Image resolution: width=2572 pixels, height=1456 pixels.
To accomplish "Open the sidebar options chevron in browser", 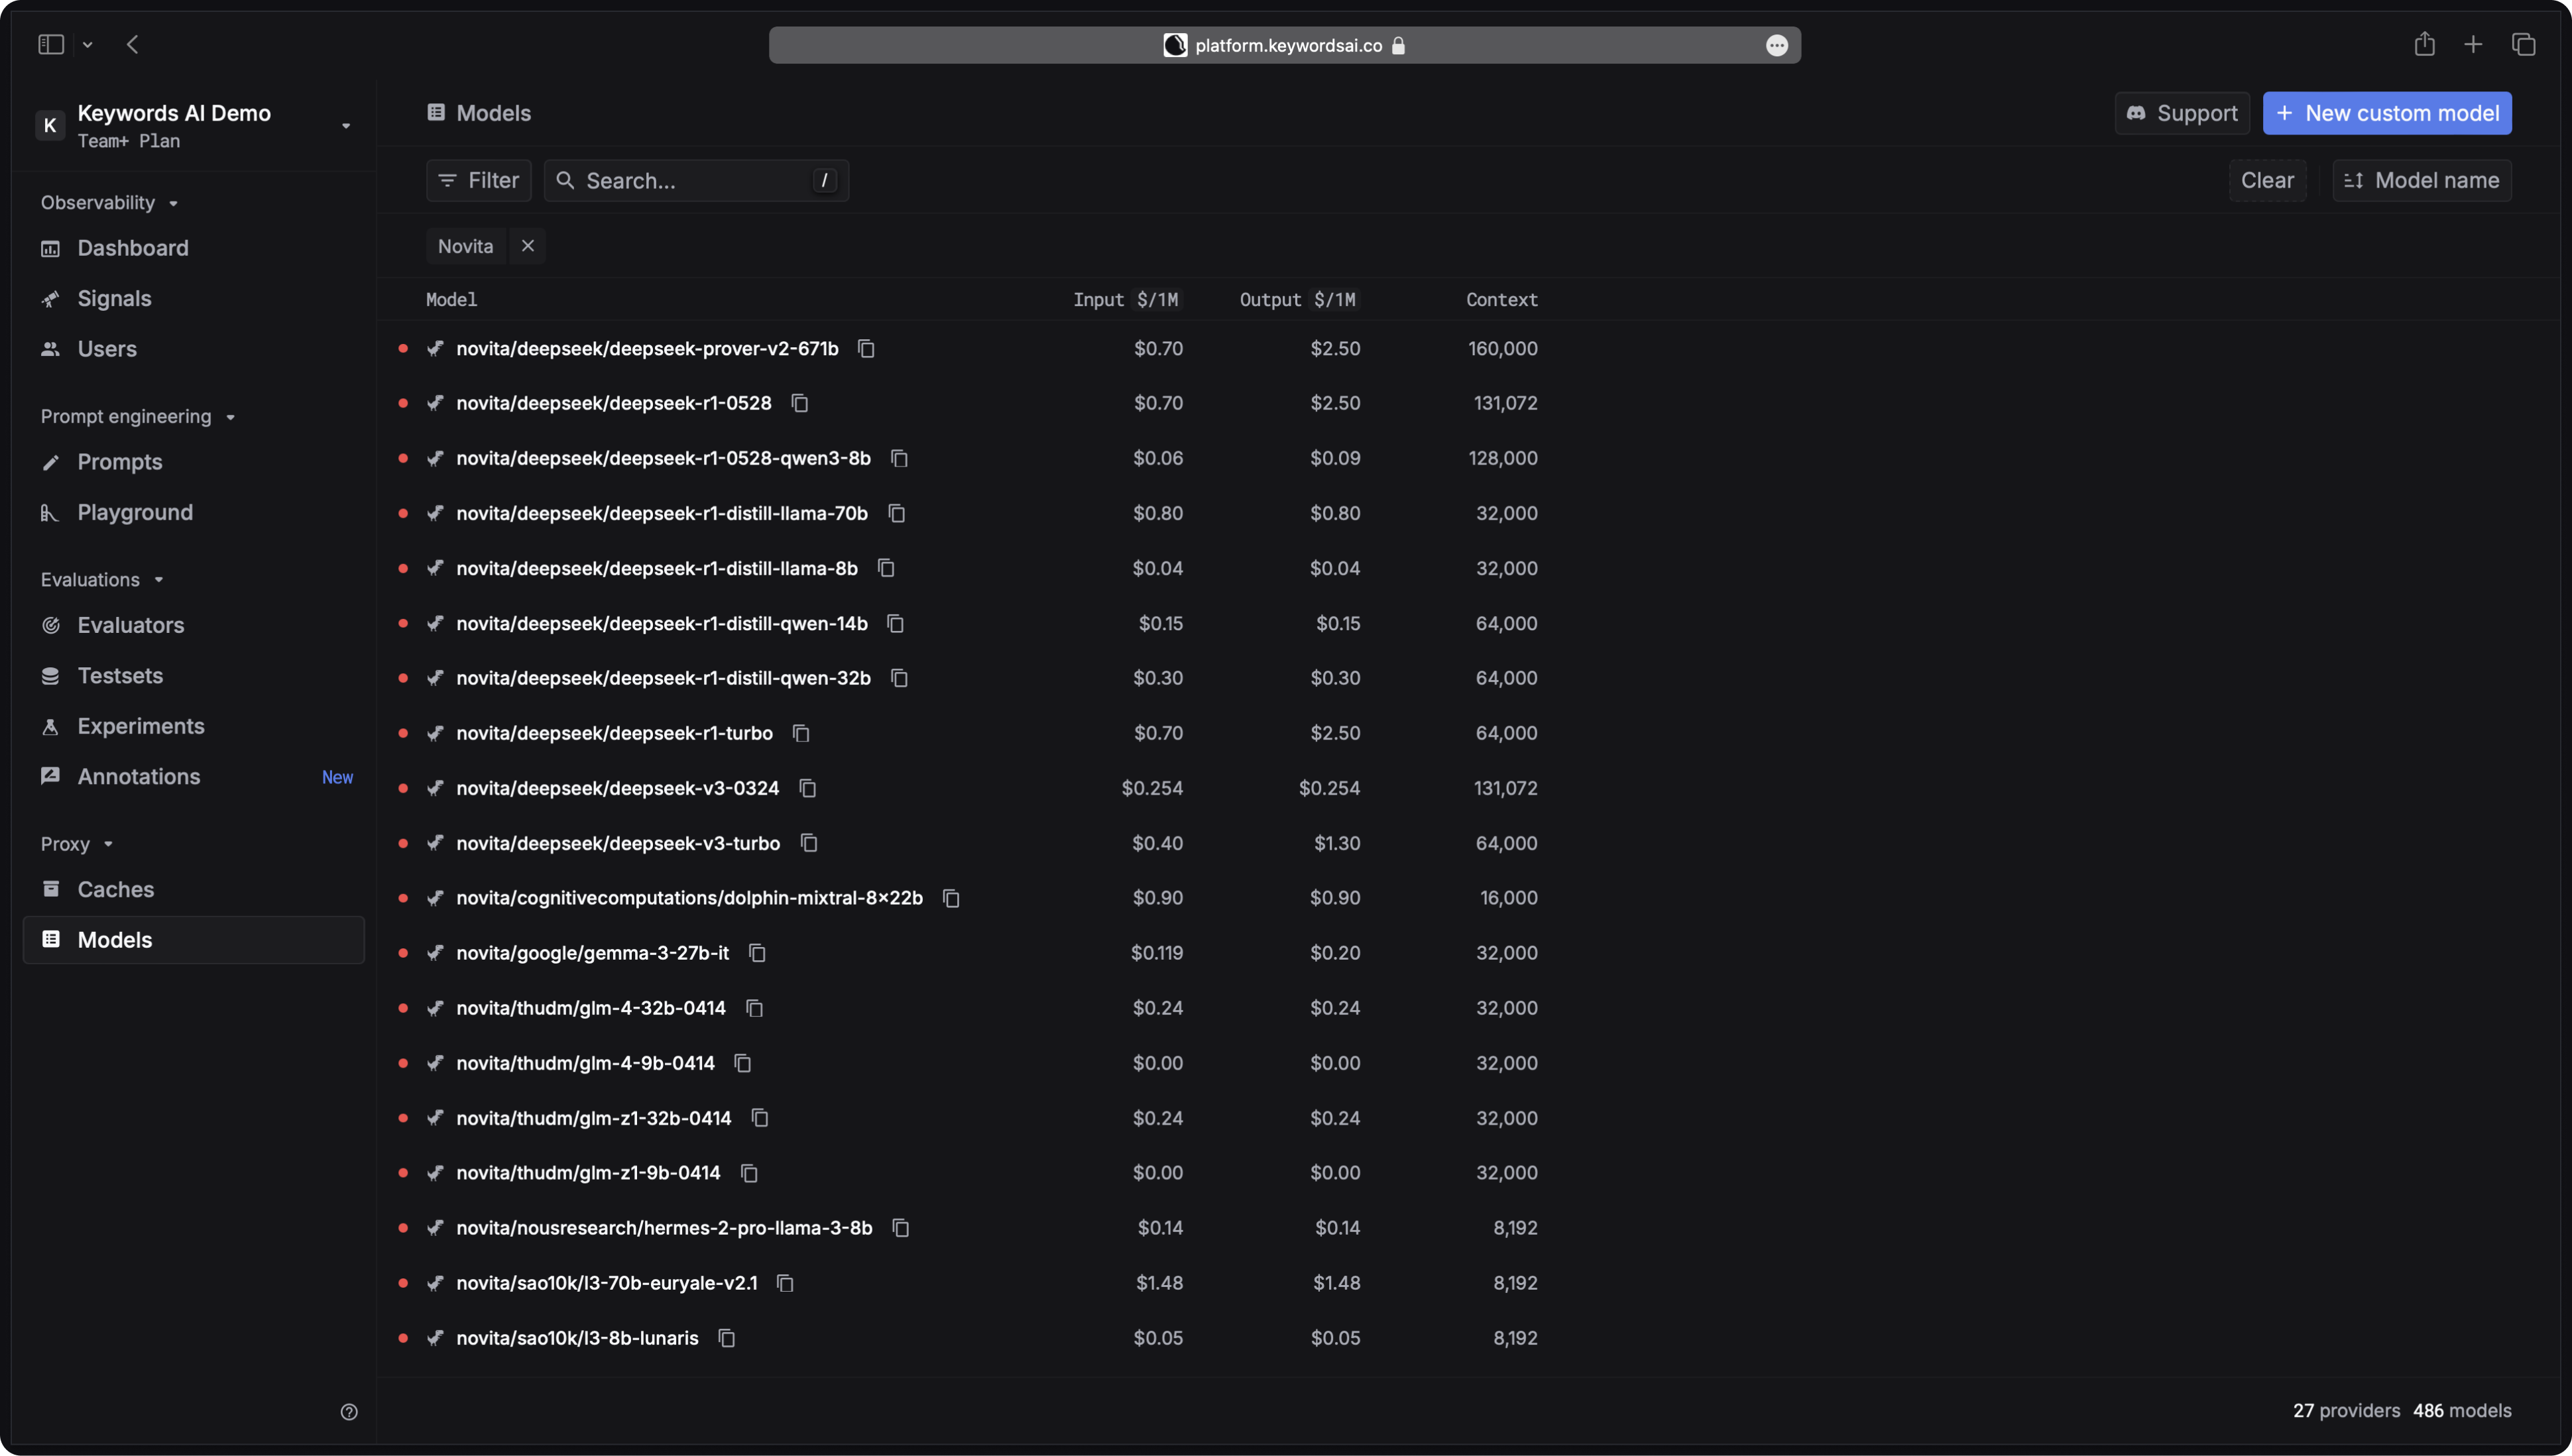I will (88, 45).
